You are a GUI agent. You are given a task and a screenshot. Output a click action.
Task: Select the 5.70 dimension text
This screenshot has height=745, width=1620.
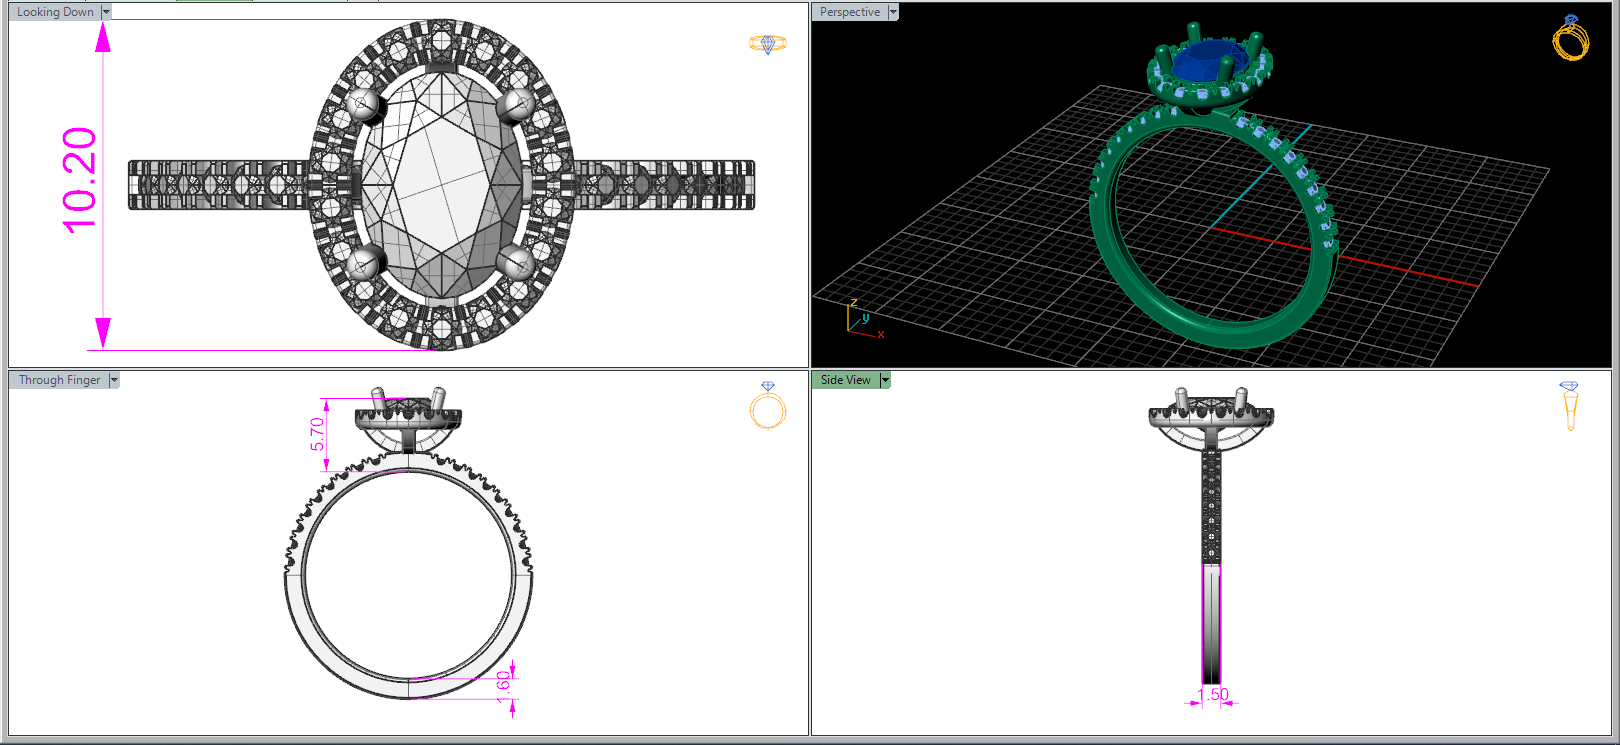[x=317, y=434]
